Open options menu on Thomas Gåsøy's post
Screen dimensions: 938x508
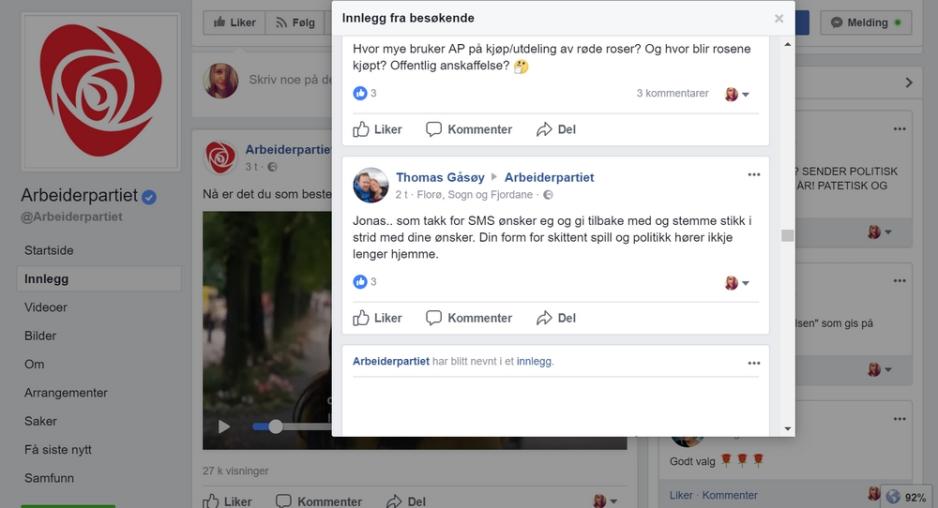tap(753, 175)
